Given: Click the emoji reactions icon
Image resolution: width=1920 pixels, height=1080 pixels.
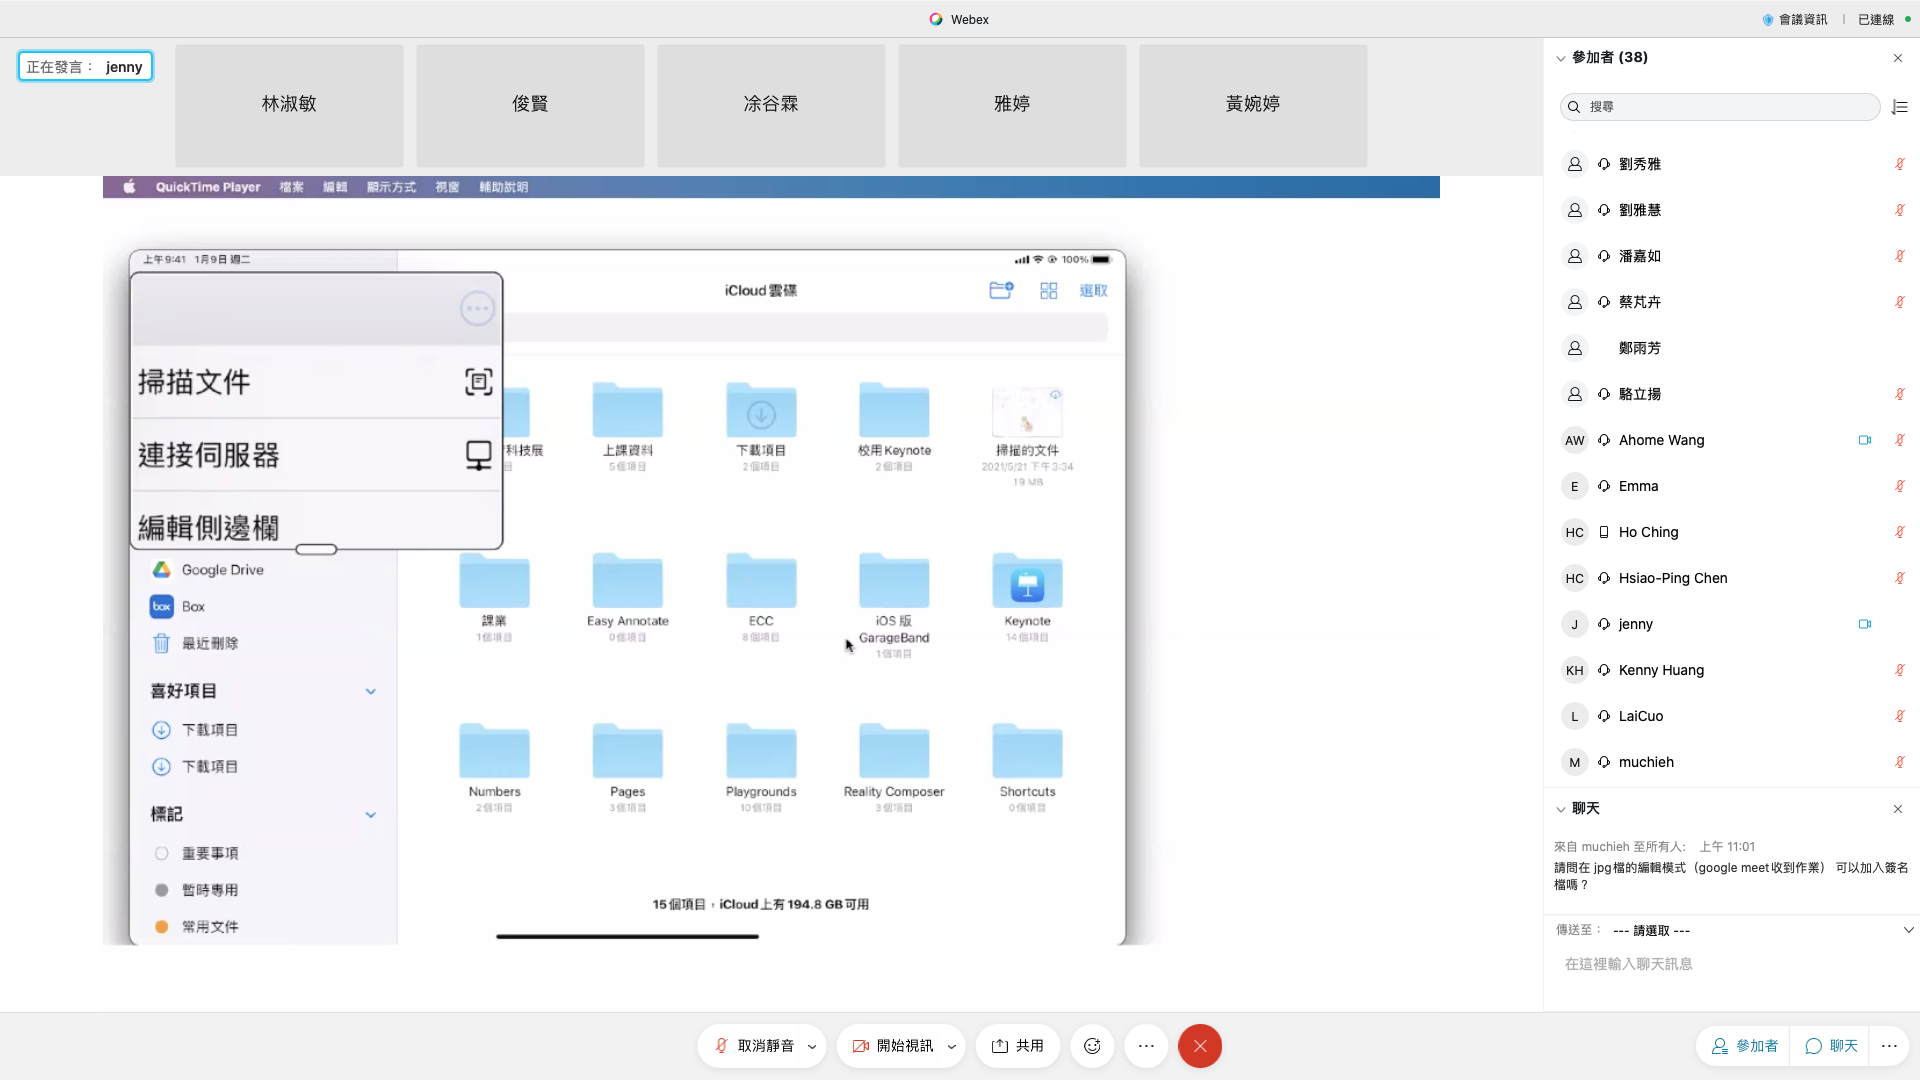Looking at the screenshot, I should [1092, 1046].
